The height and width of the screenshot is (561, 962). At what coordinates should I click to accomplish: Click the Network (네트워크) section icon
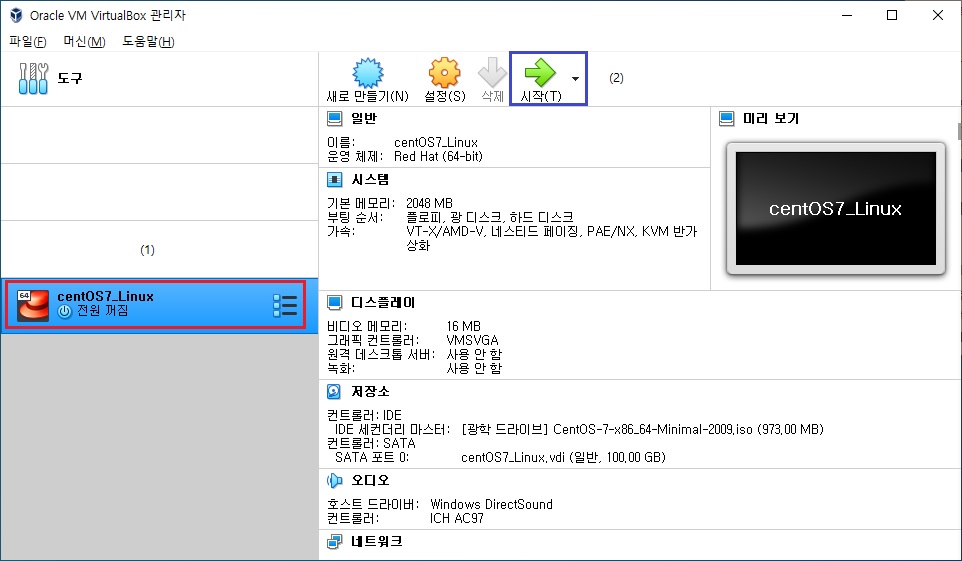point(334,541)
